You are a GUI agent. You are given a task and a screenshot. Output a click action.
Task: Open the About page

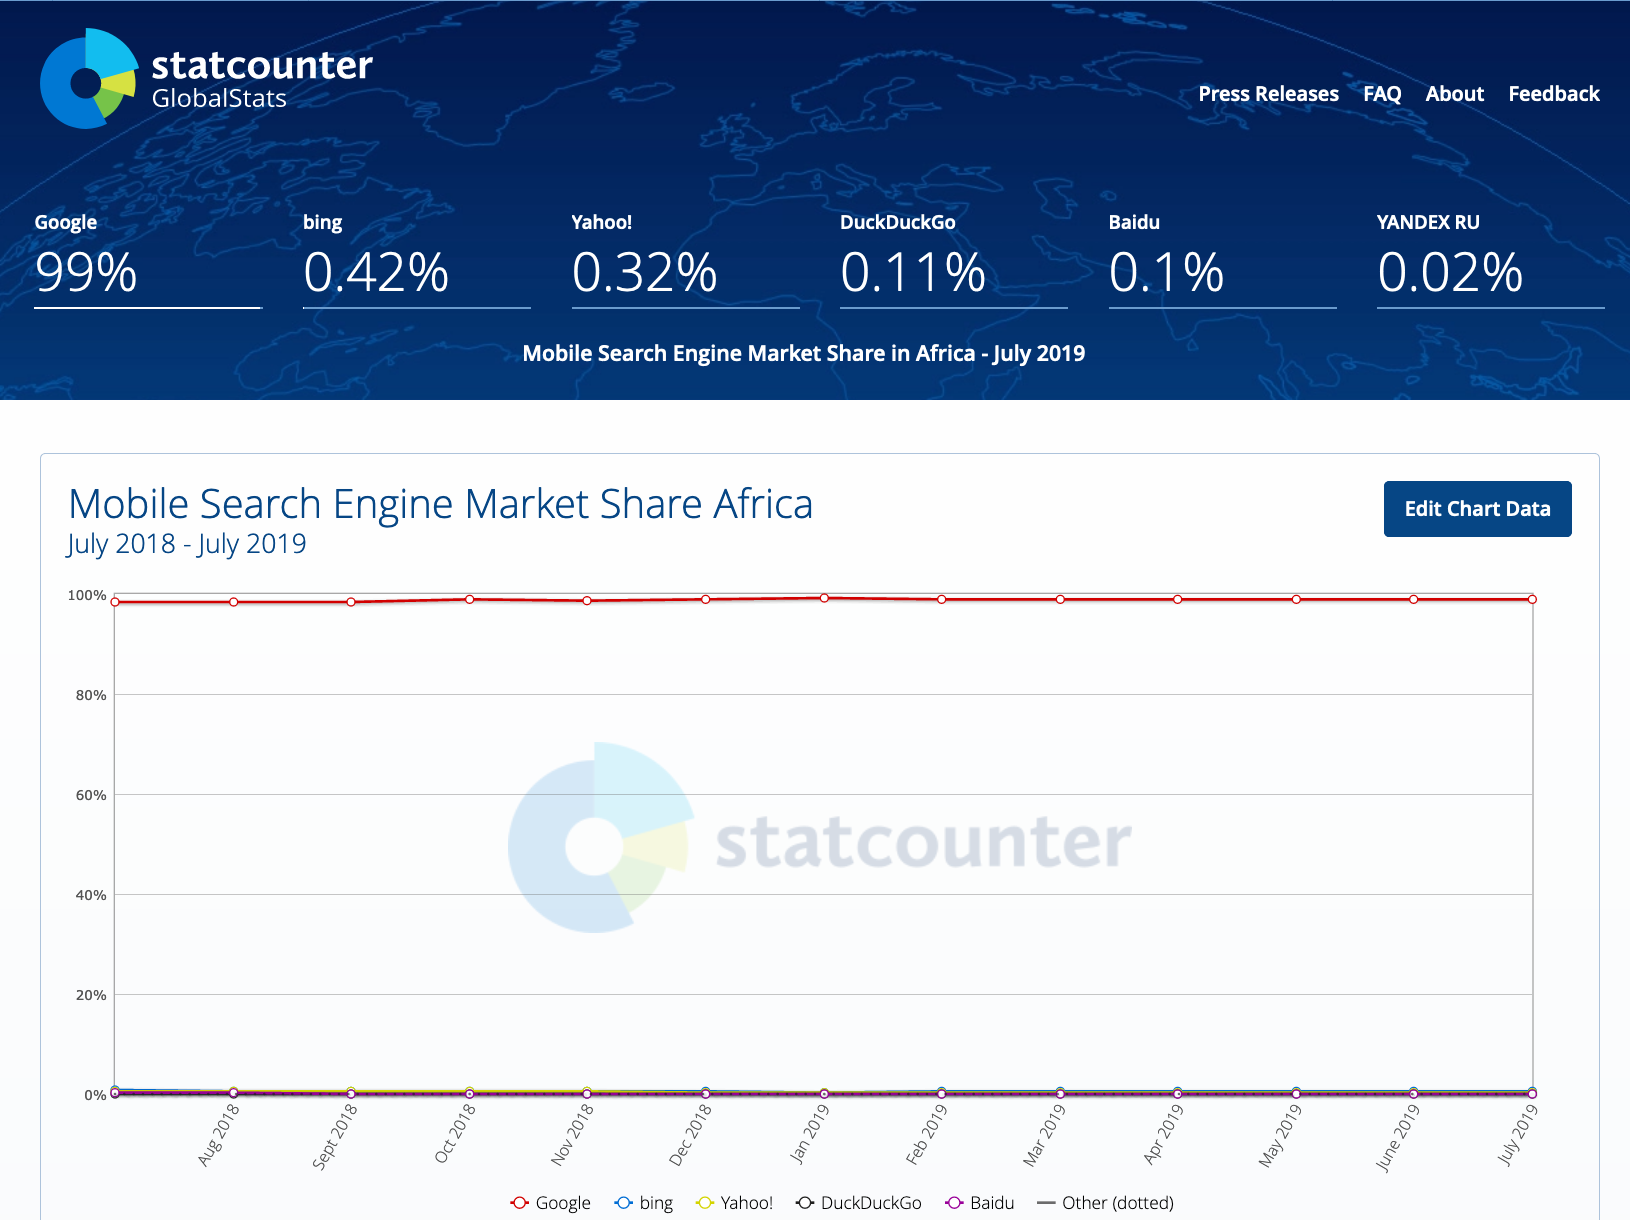pos(1454,94)
